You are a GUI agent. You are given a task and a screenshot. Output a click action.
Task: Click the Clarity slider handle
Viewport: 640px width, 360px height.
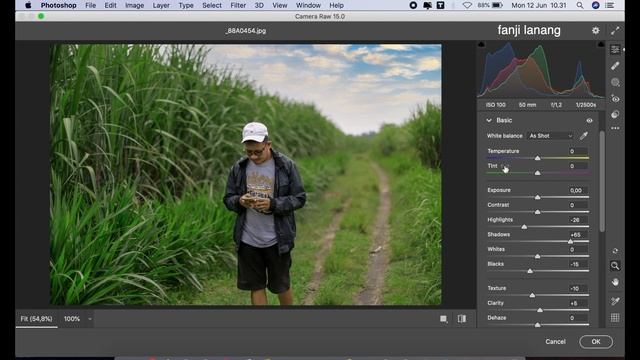[x=540, y=310]
